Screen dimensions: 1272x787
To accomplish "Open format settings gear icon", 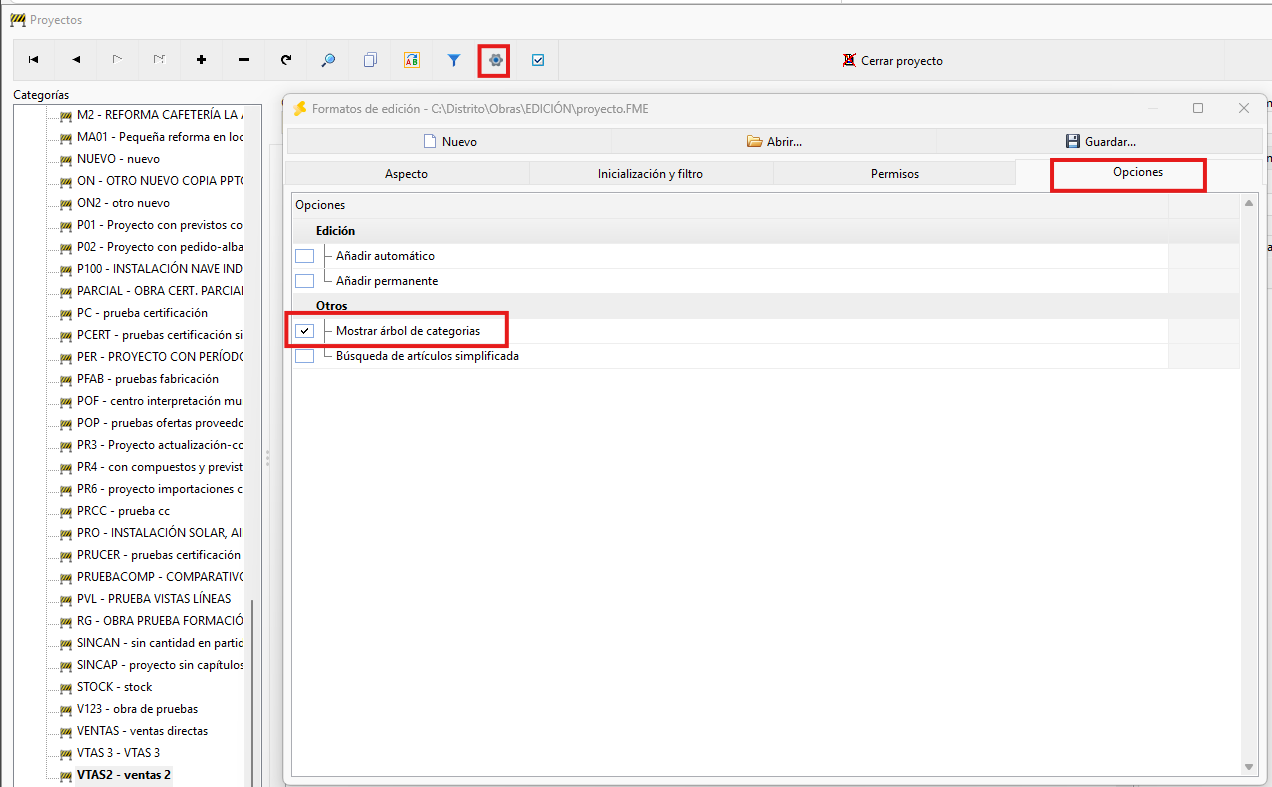I will click(x=495, y=60).
